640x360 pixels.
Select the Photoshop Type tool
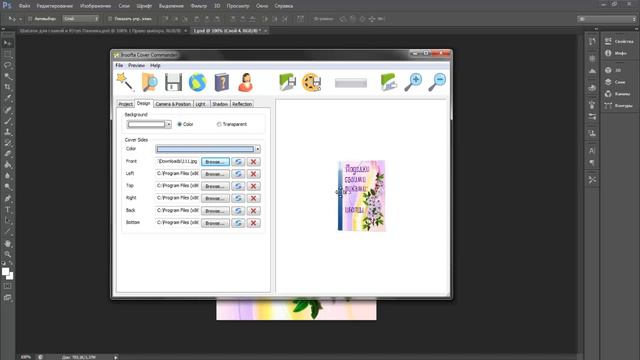[x=7, y=210]
